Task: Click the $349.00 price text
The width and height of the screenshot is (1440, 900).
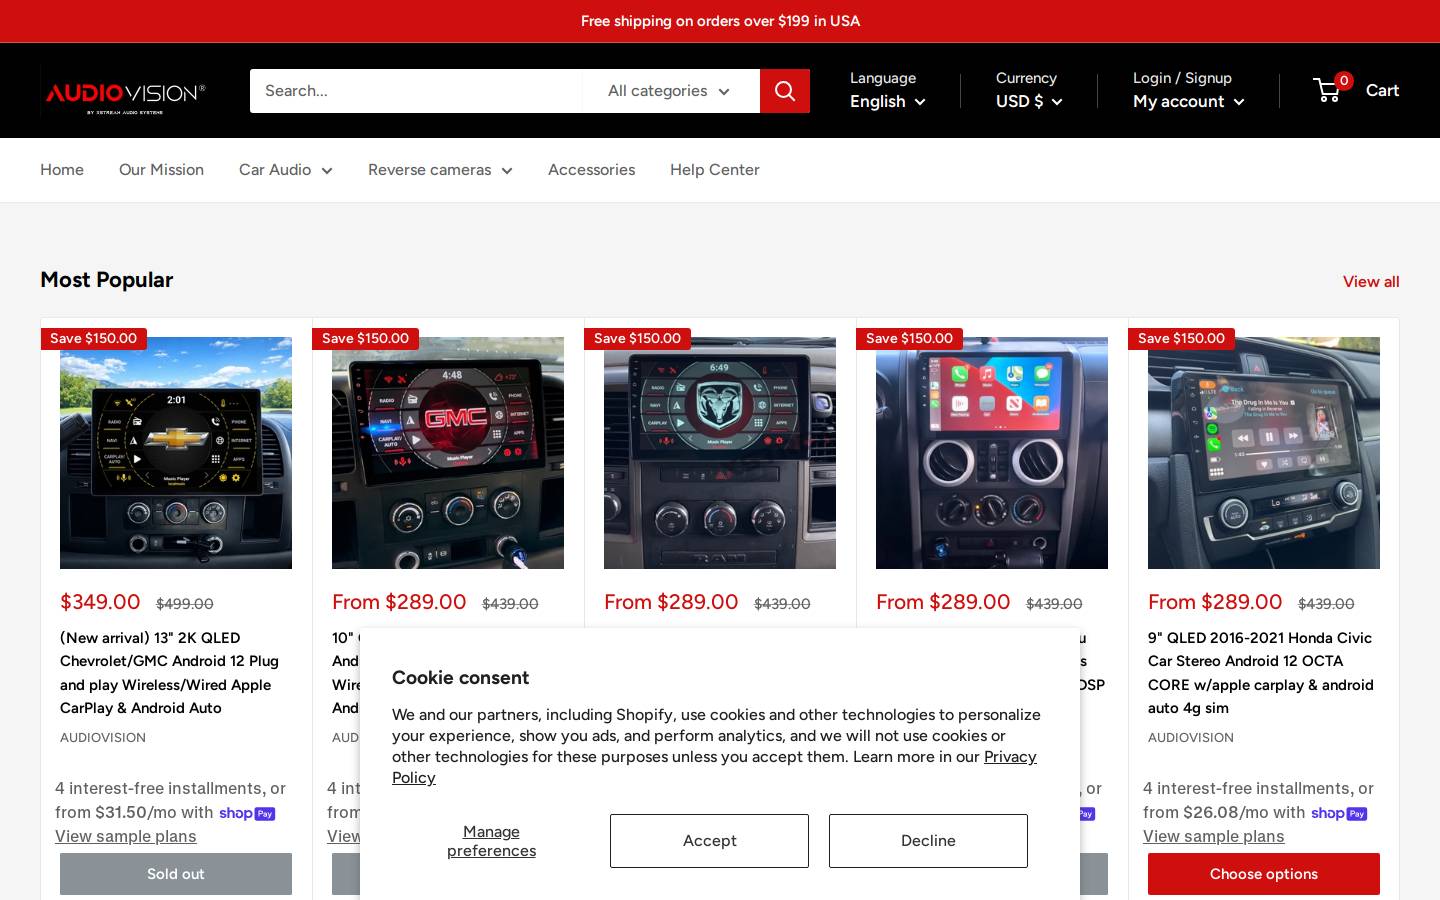Action: (x=100, y=602)
